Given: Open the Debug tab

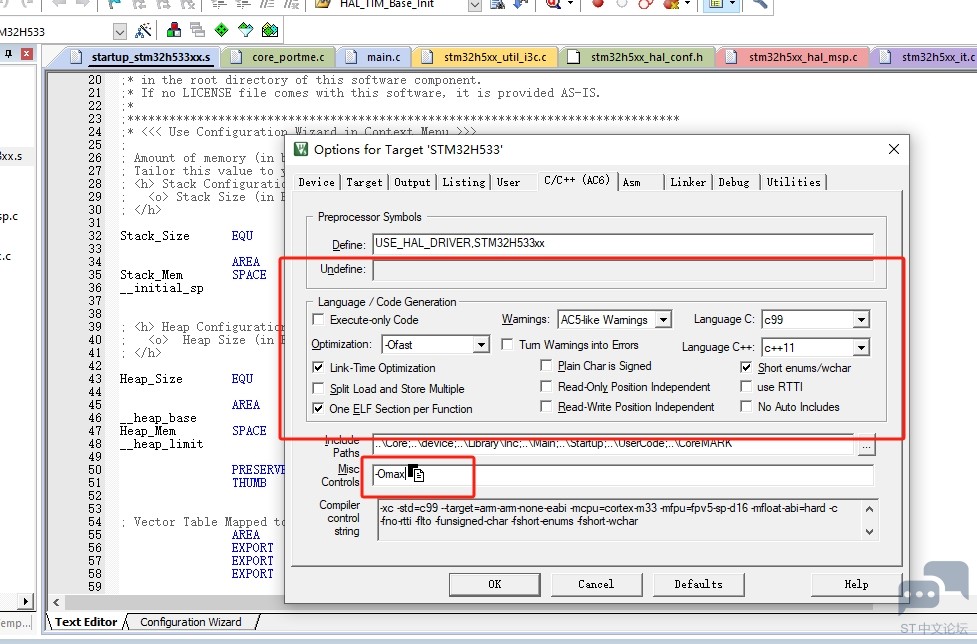Looking at the screenshot, I should 734,182.
